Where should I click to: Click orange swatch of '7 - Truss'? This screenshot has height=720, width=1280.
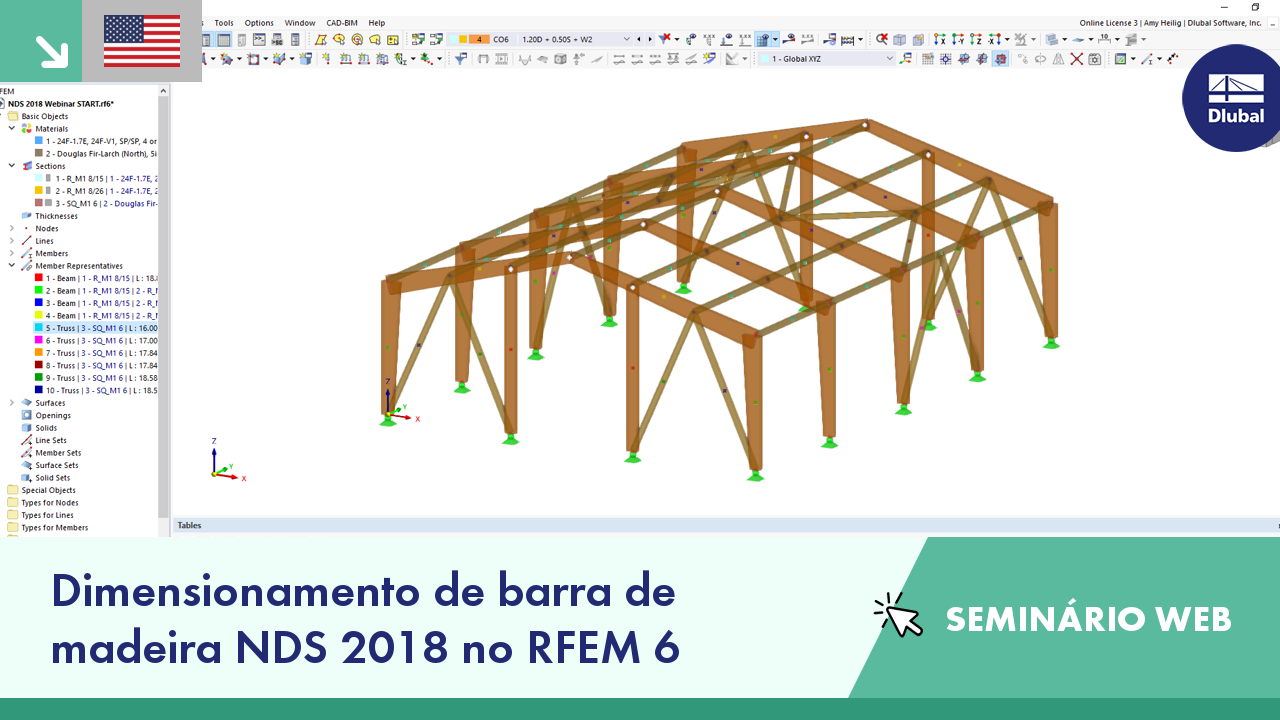[x=38, y=353]
